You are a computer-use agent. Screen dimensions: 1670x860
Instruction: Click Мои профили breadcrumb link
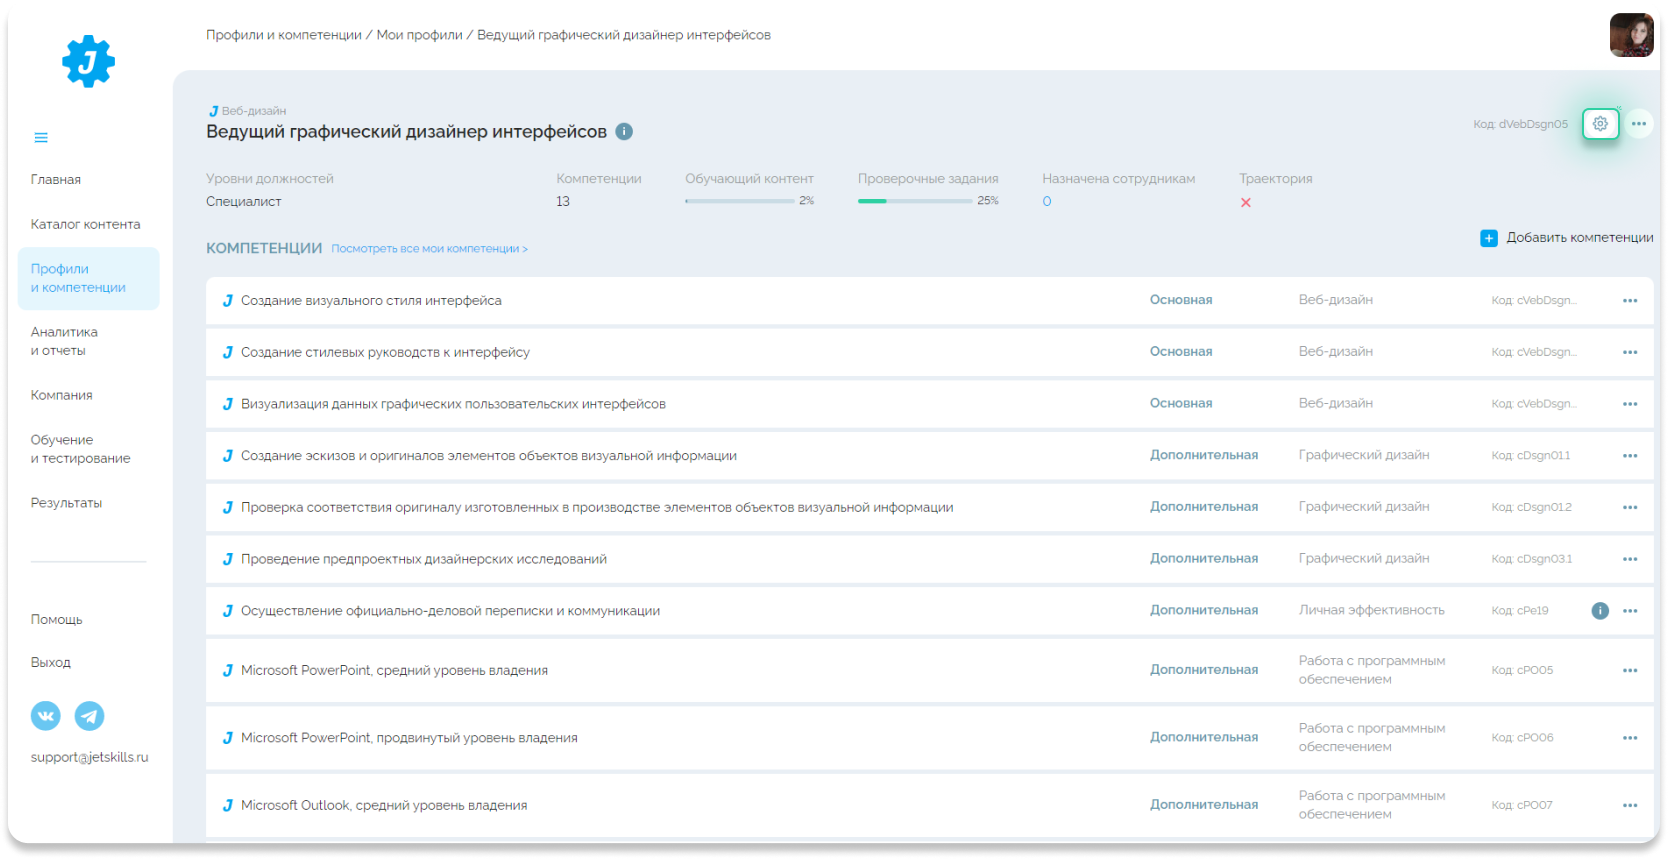[419, 35]
